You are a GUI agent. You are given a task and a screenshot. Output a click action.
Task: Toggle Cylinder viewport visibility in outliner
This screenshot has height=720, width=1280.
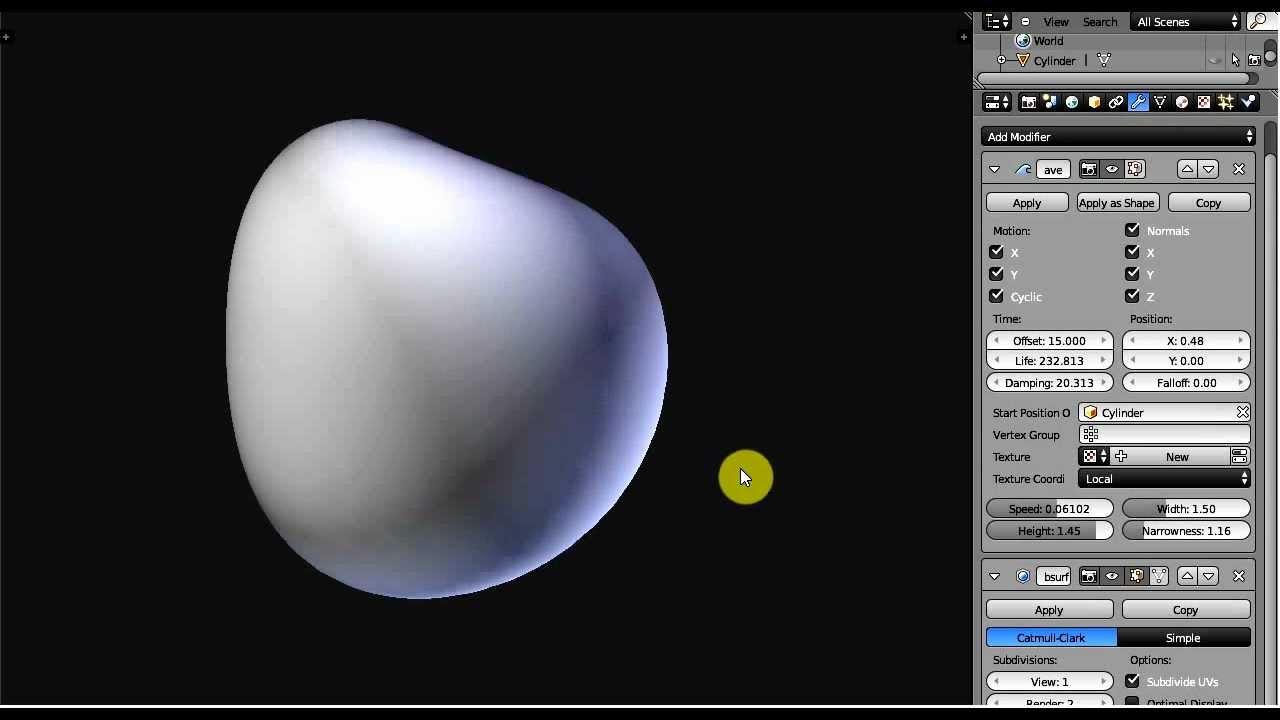1216,61
